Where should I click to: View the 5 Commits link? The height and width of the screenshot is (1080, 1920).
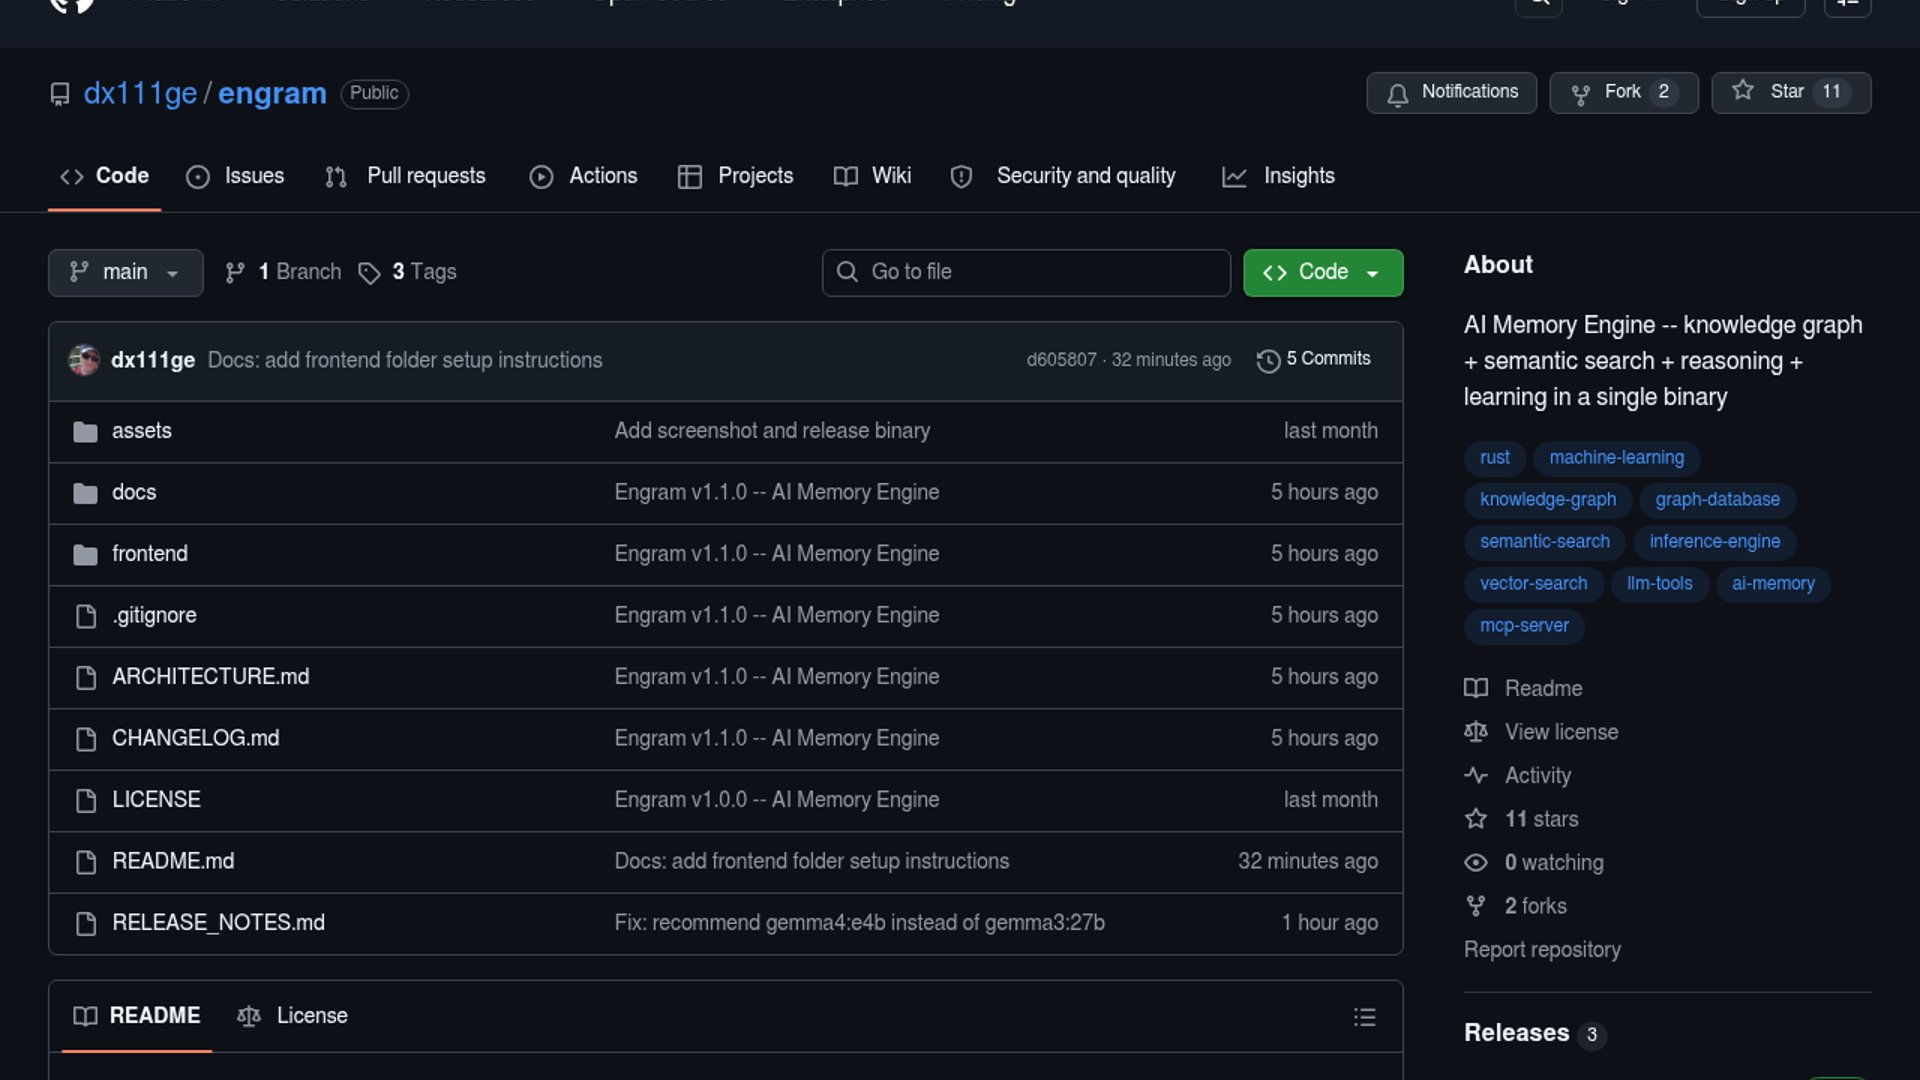pyautogui.click(x=1314, y=360)
